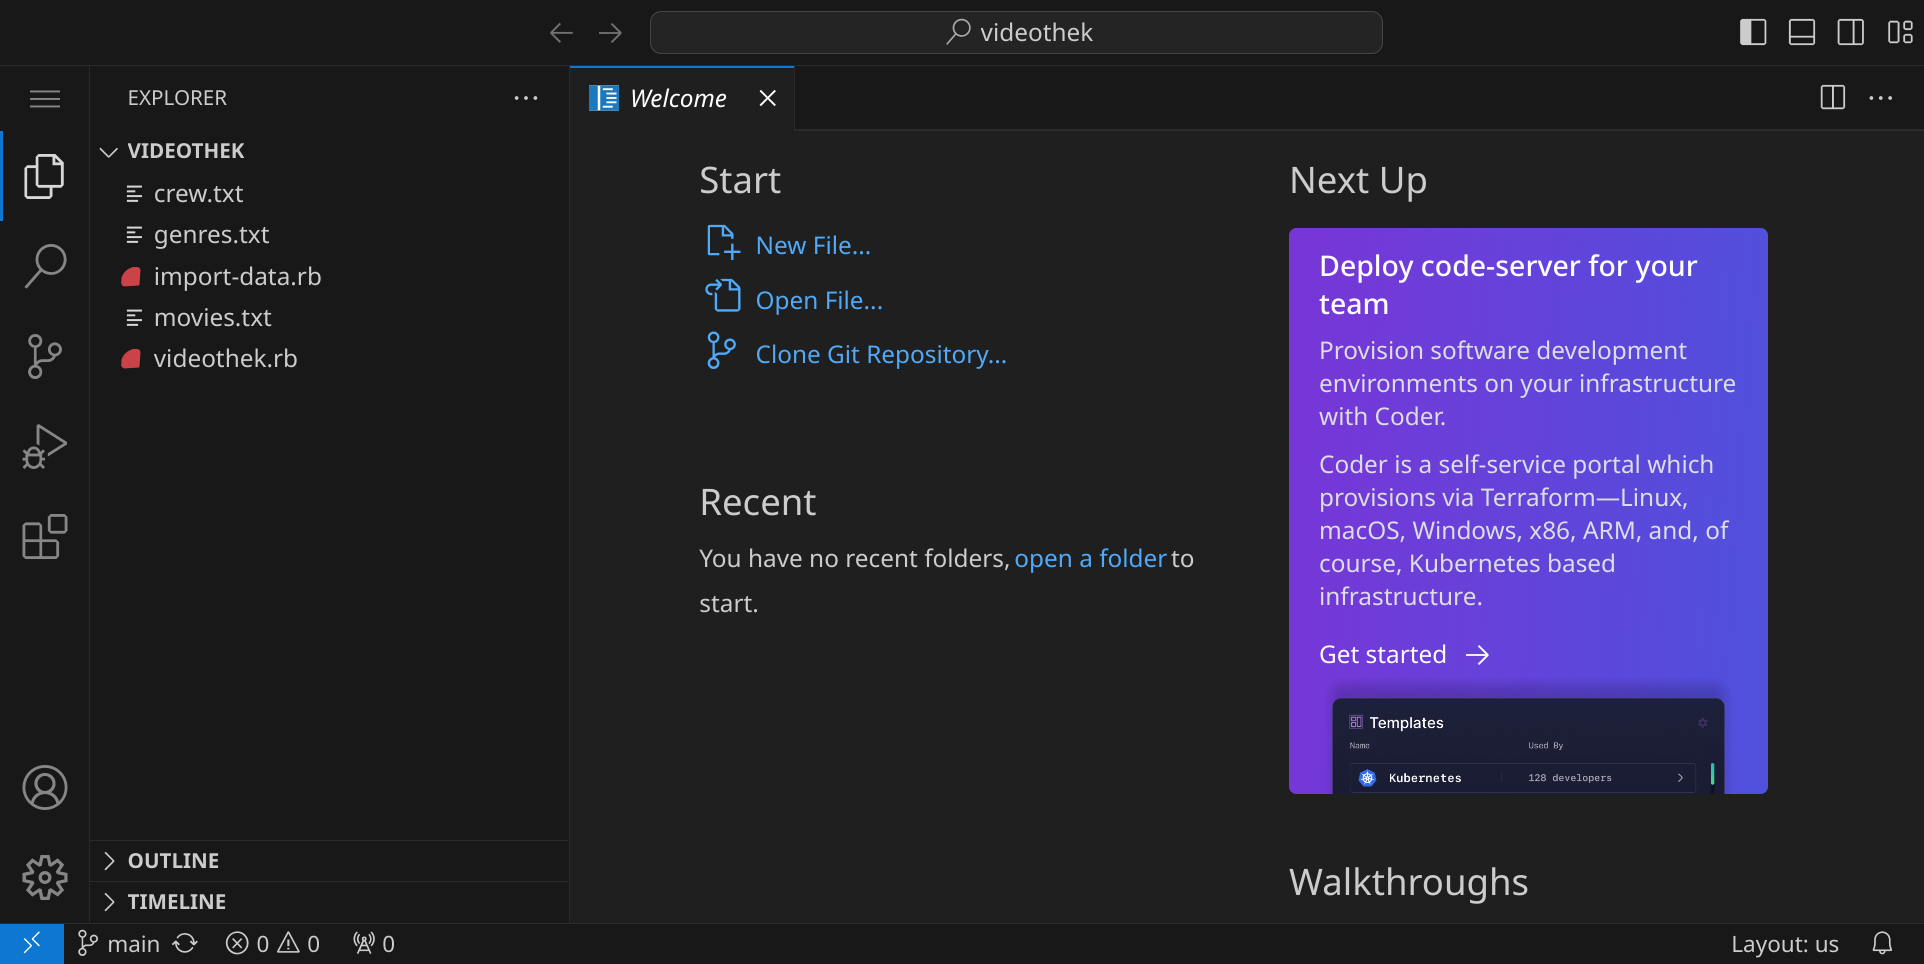Screen dimensions: 1924x964
Task: Open the application hamburger menu
Action: pyautogui.click(x=44, y=98)
